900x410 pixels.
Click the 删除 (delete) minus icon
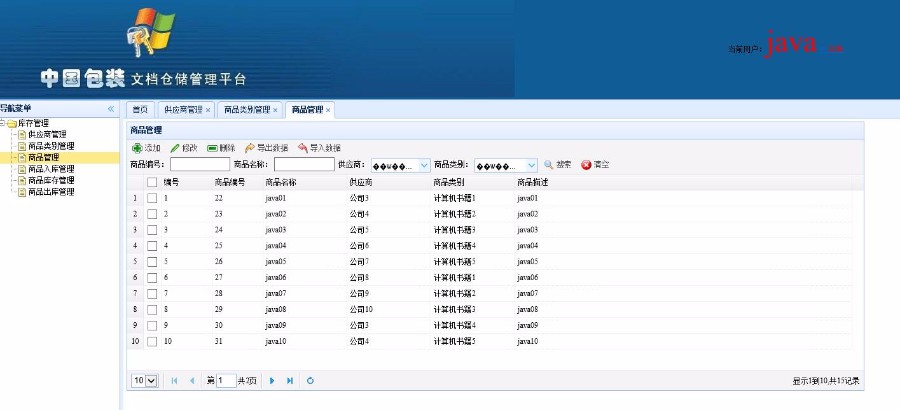point(212,148)
